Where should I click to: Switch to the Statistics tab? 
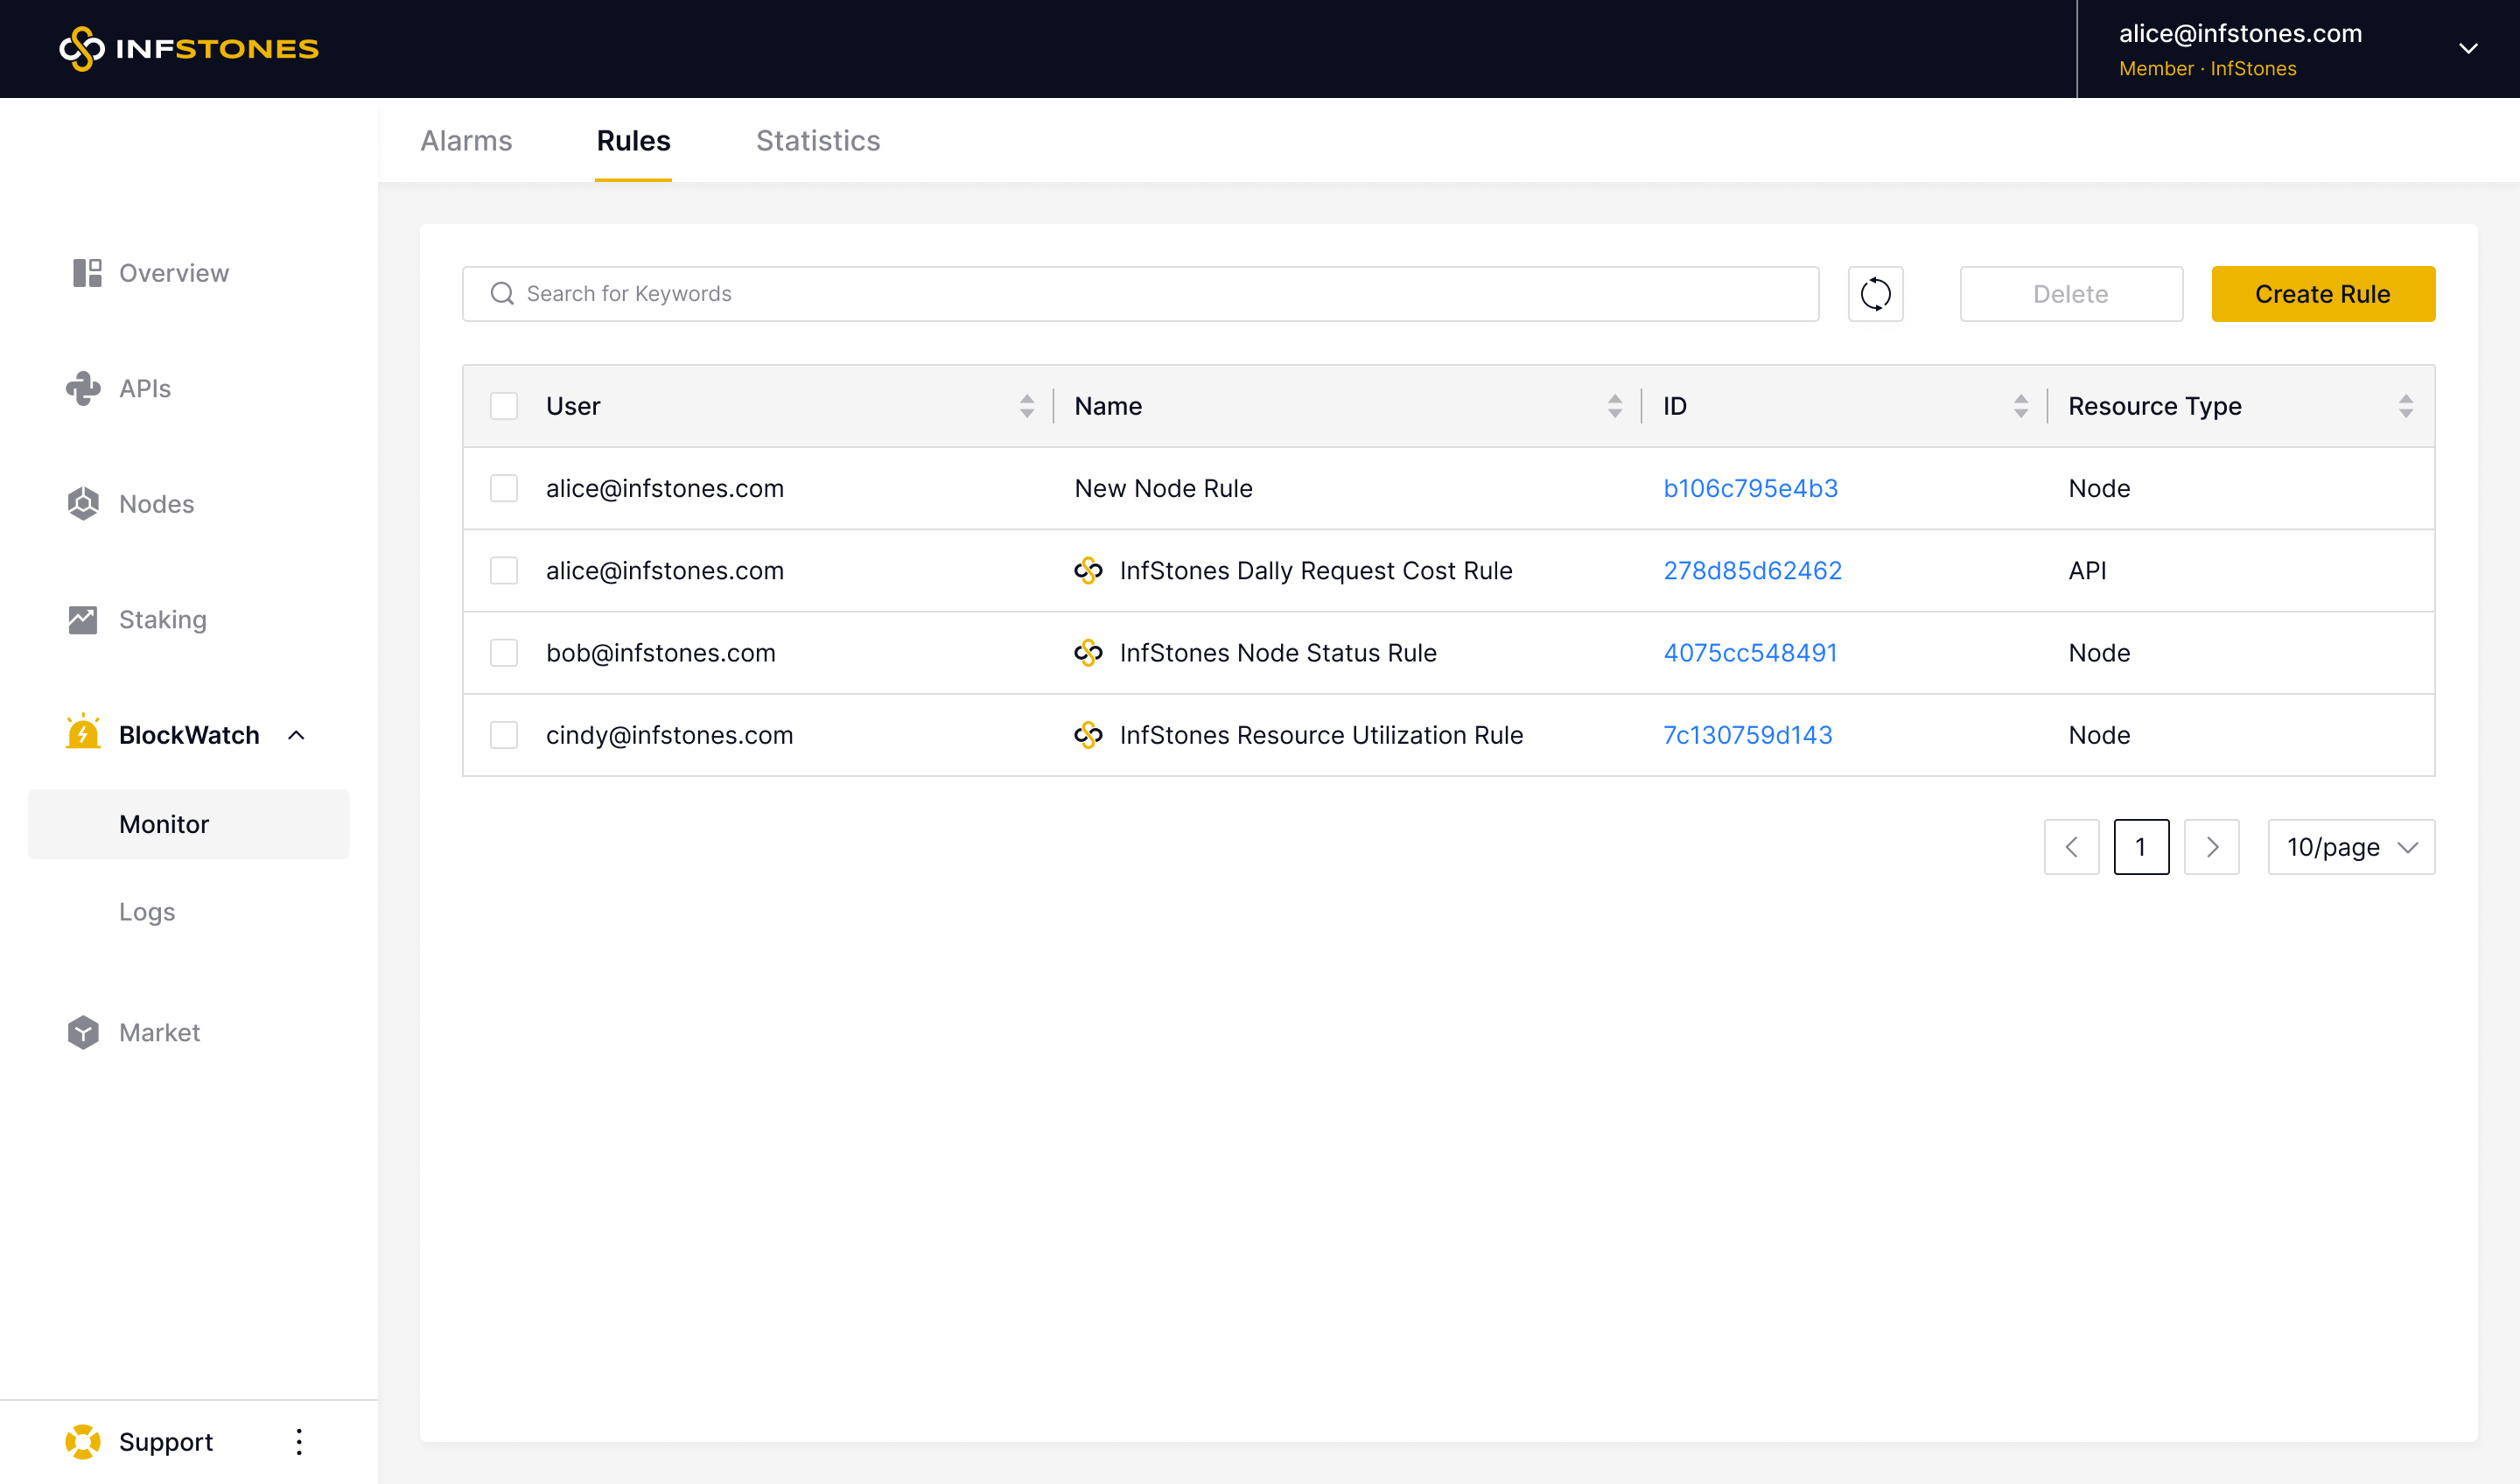[817, 141]
